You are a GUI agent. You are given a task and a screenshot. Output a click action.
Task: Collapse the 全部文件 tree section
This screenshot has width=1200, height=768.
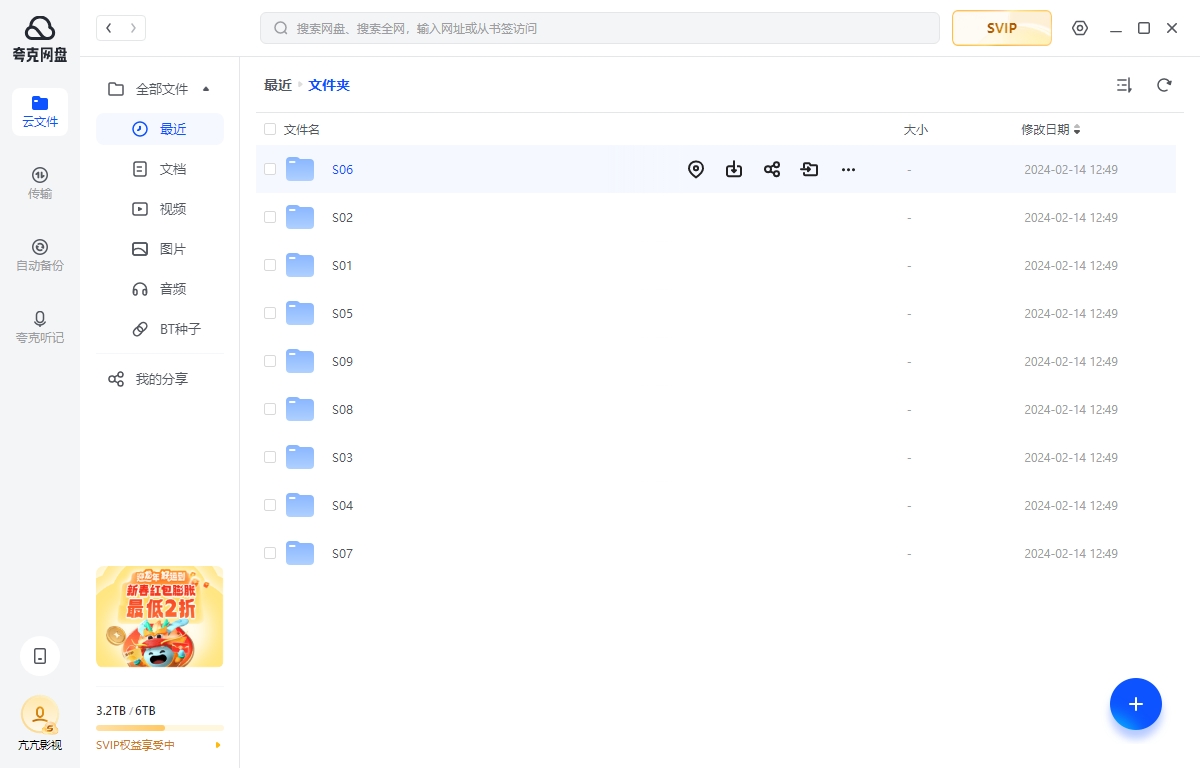pos(206,89)
